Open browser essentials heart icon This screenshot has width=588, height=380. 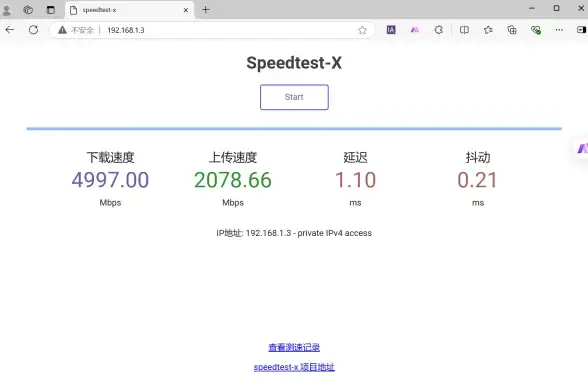536,30
